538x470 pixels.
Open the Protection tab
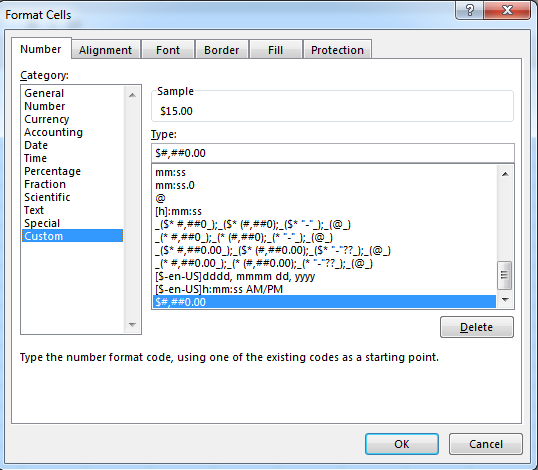(337, 50)
